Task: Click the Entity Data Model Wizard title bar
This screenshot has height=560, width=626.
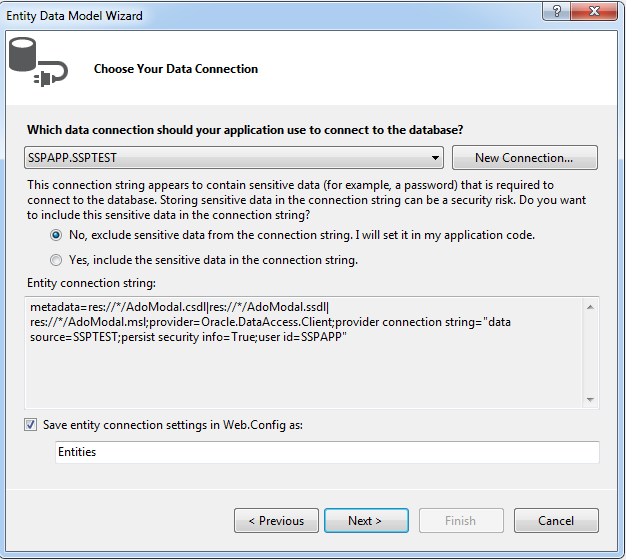Action: [250, 15]
